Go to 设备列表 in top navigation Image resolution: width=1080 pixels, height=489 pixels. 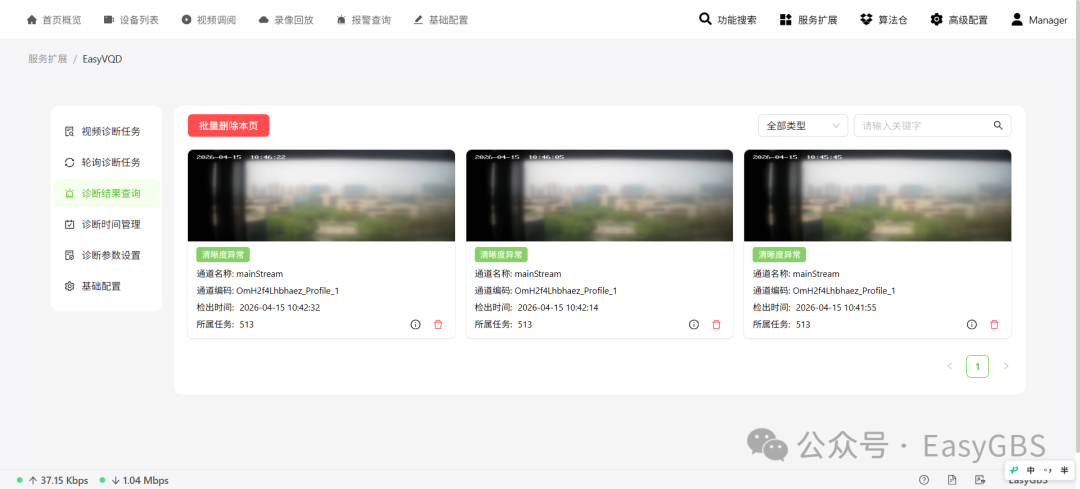click(131, 20)
